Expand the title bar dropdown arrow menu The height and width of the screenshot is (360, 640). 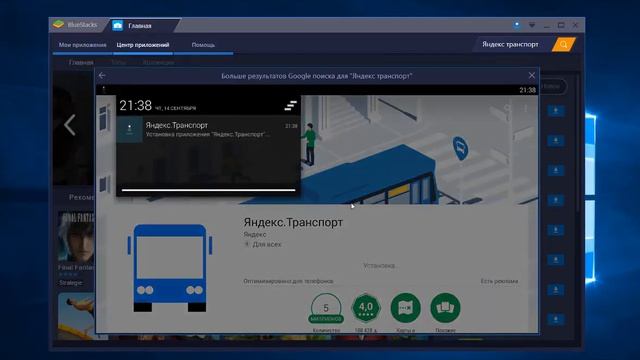click(532, 25)
